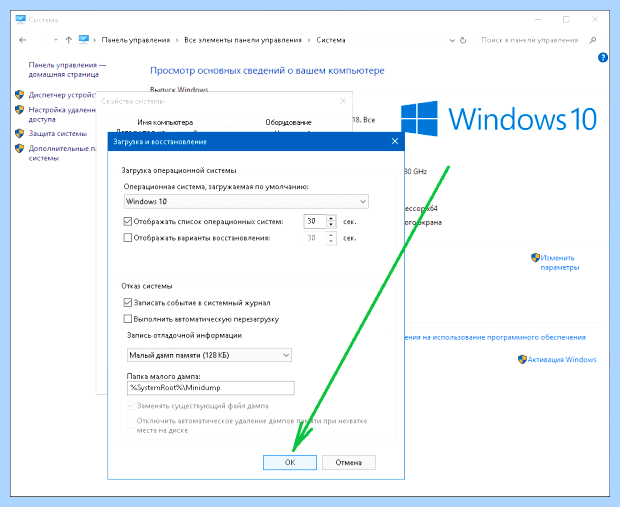Image resolution: width=620 pixels, height=507 pixels.
Task: Click the back arrow in System window
Action: tap(23, 40)
